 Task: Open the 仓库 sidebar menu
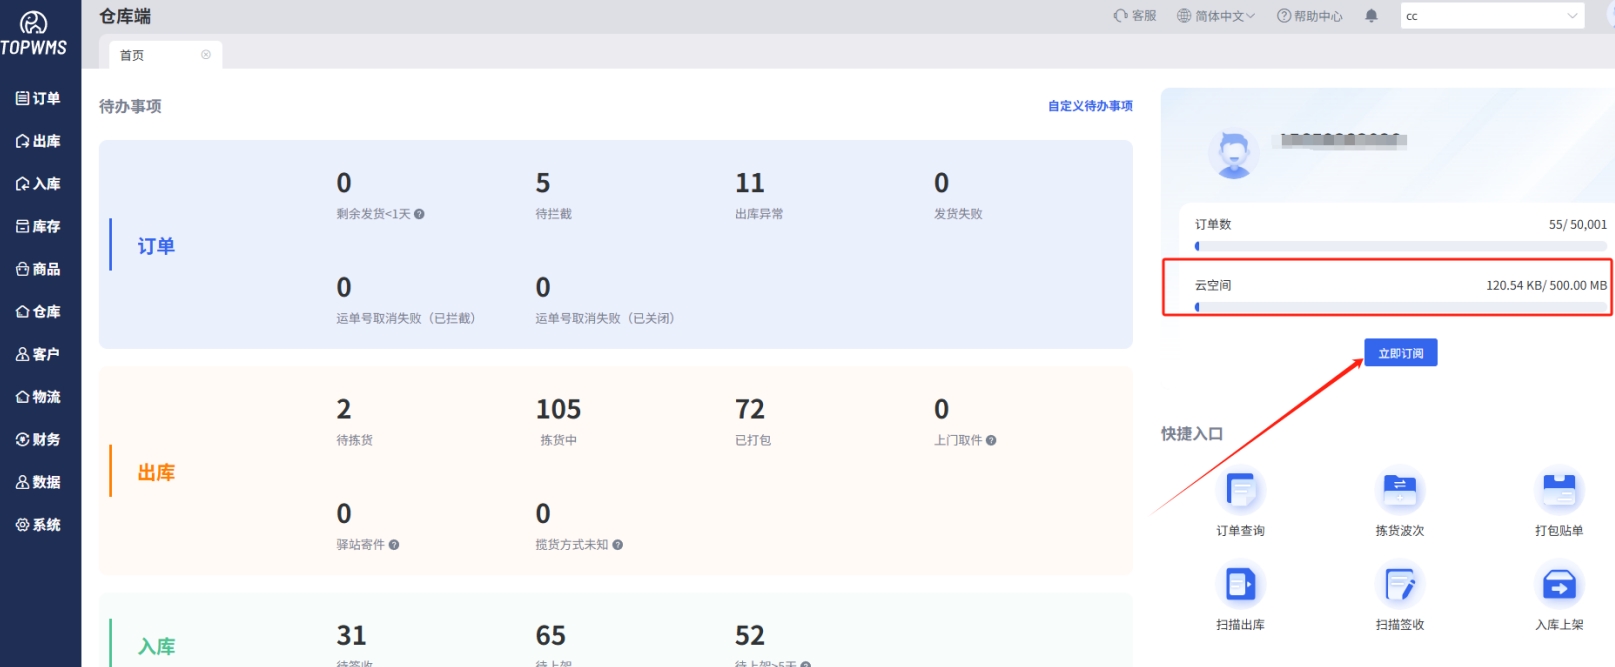pyautogui.click(x=39, y=312)
